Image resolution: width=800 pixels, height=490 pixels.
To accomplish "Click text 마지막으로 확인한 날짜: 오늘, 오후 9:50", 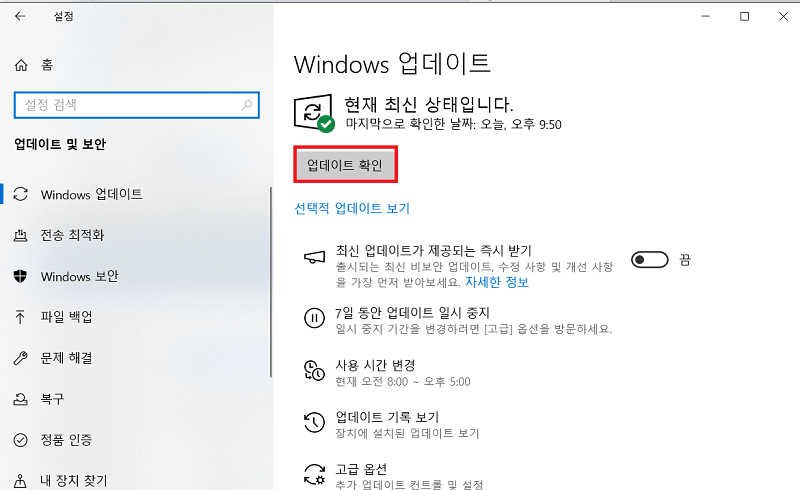I will (454, 124).
